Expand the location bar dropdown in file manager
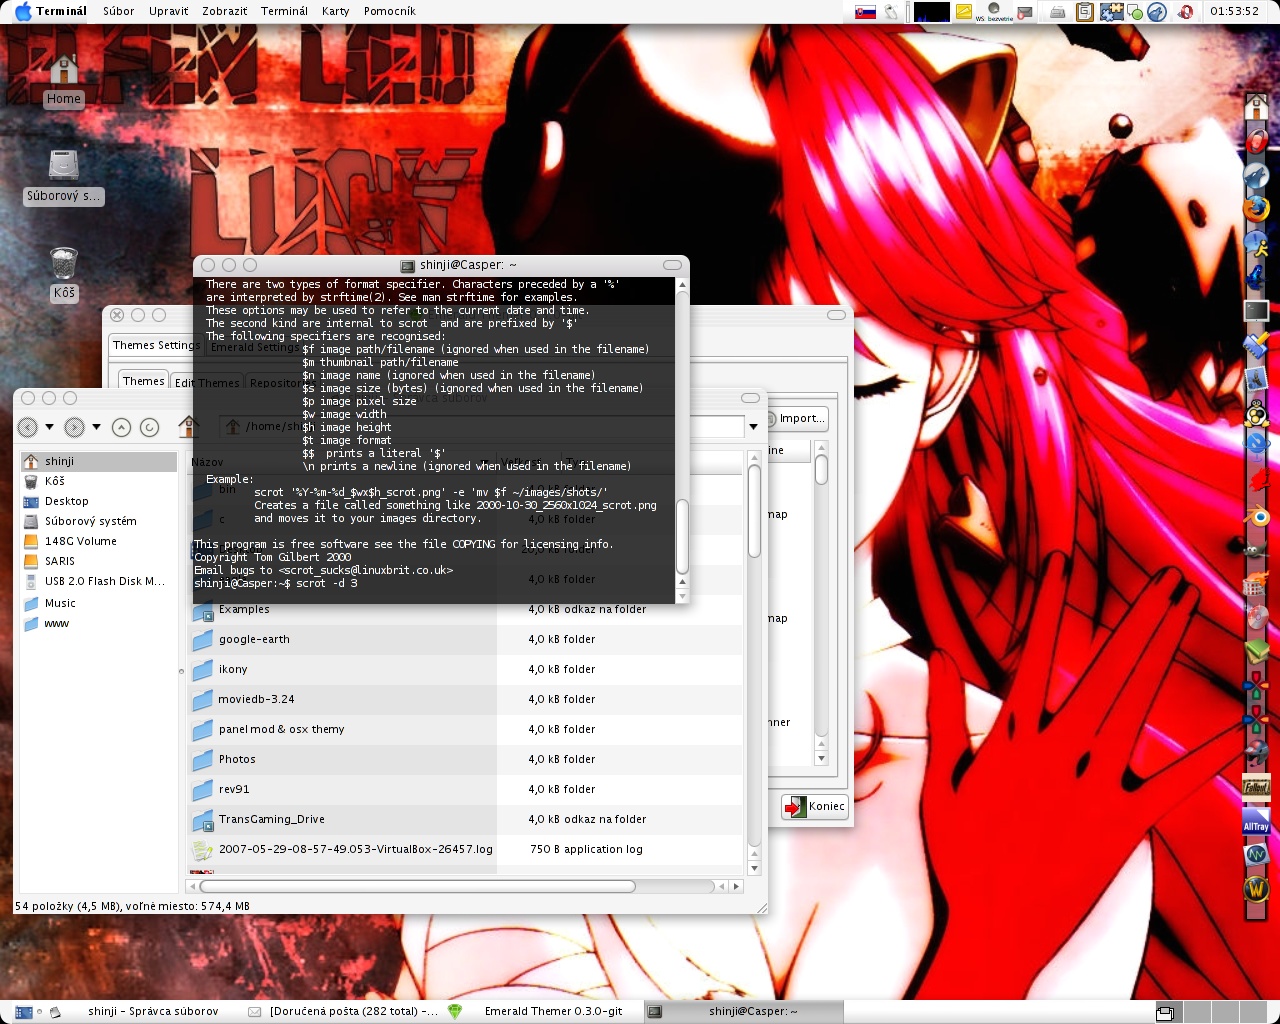This screenshot has height=1024, width=1280. pyautogui.click(x=753, y=427)
